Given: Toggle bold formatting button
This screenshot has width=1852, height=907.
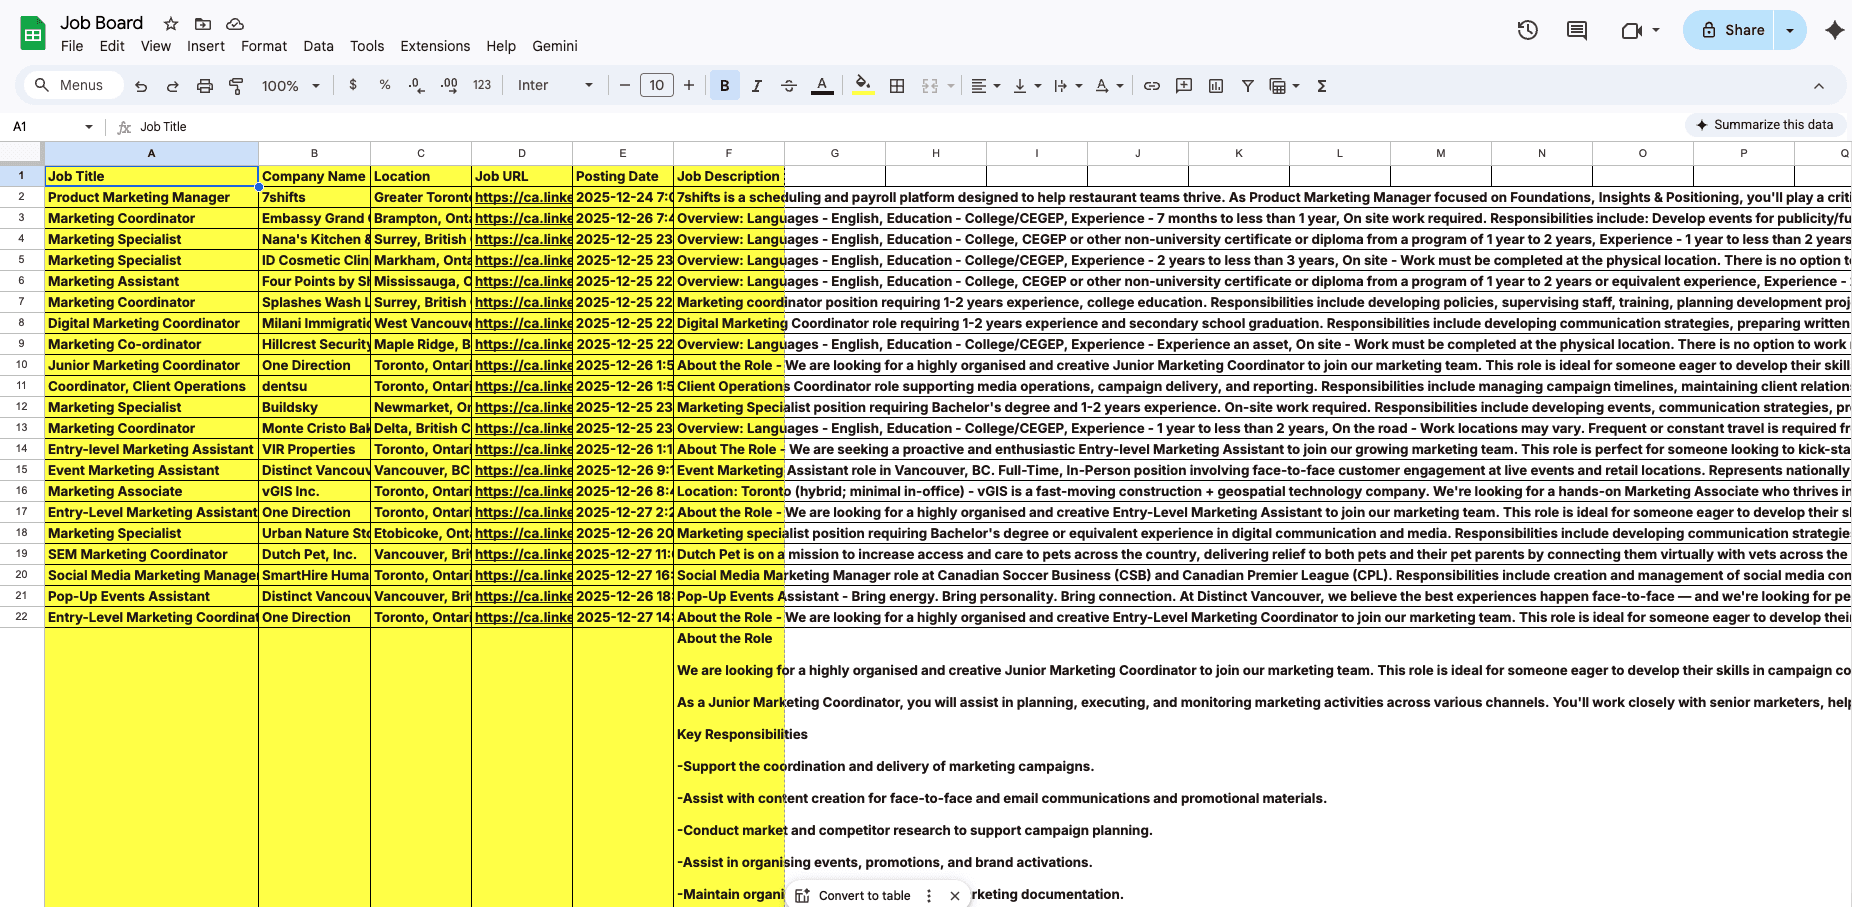Looking at the screenshot, I should click(725, 86).
